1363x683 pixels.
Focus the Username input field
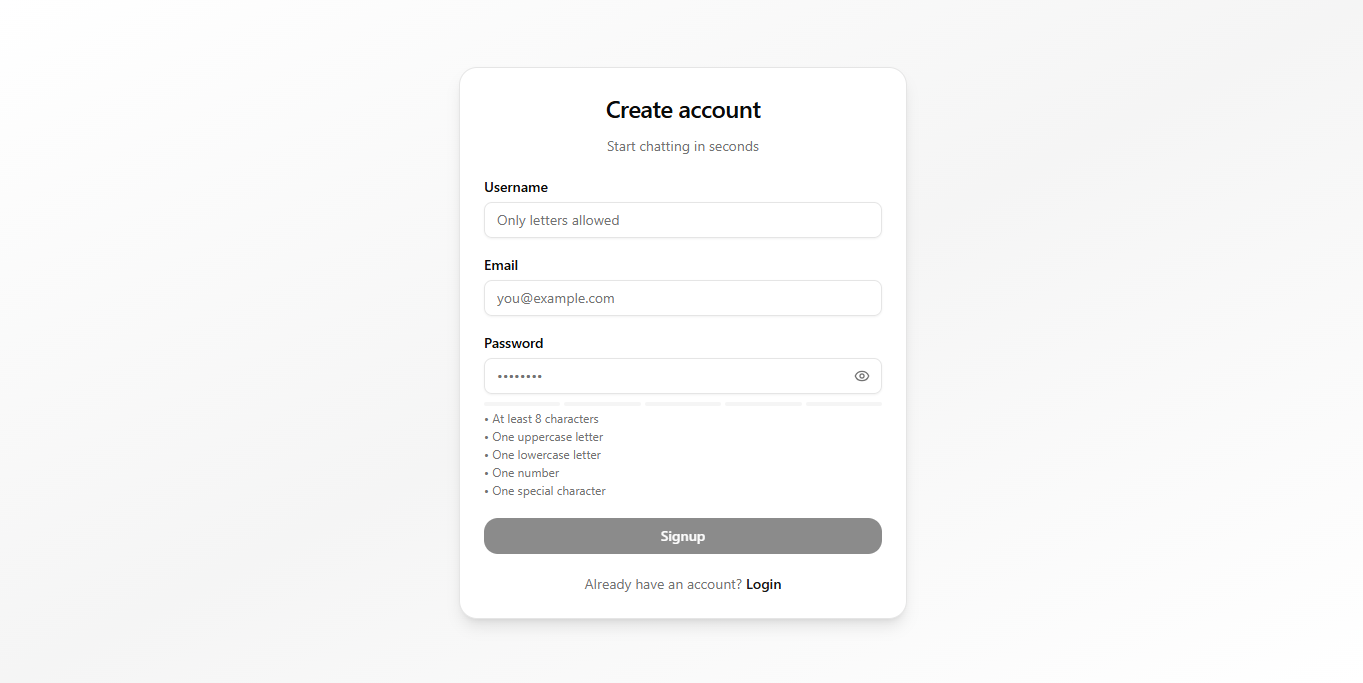click(682, 220)
